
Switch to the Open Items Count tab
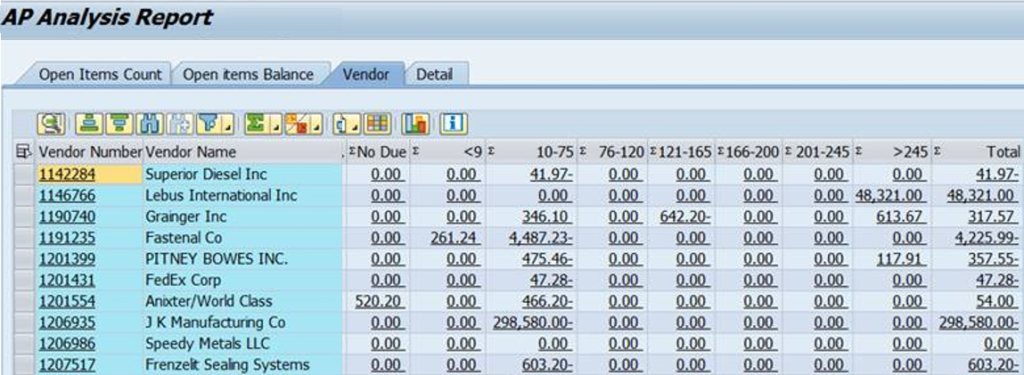tap(100, 74)
